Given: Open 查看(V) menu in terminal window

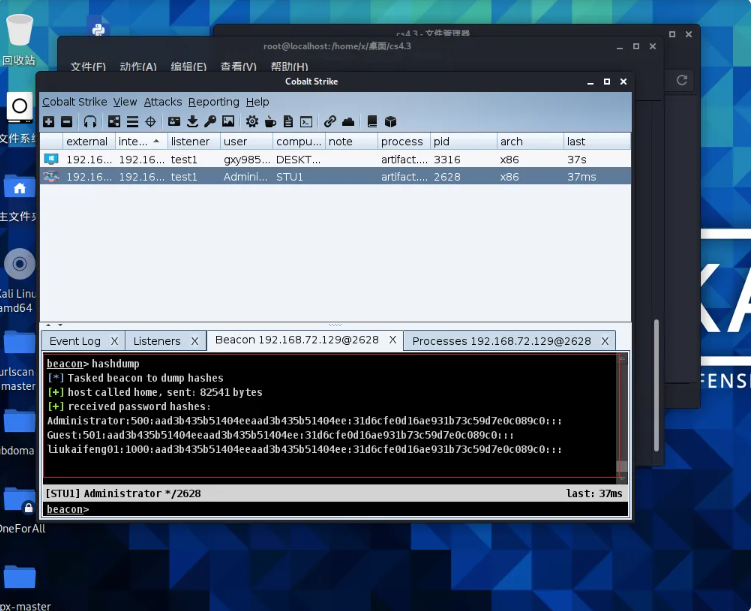Looking at the screenshot, I should coord(239,66).
